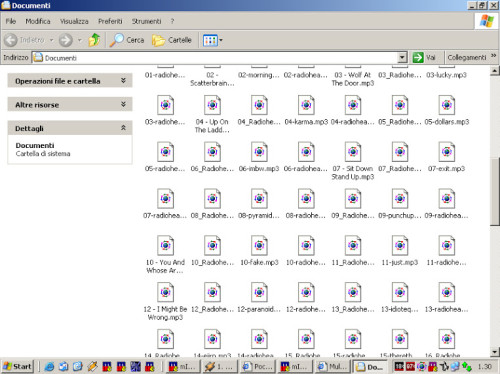Select the 06-imbw.mp3 file icon

coord(259,152)
